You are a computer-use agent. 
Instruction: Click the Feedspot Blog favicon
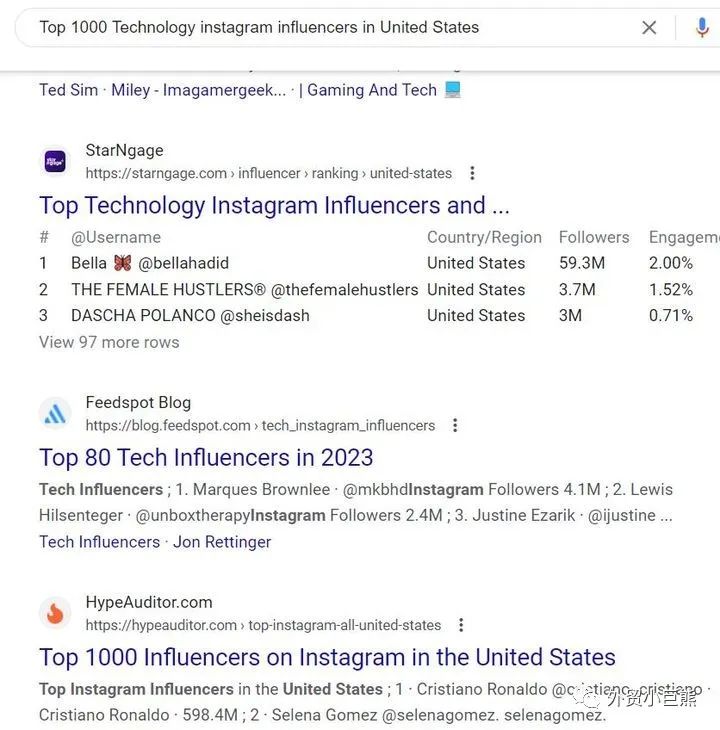[55, 413]
